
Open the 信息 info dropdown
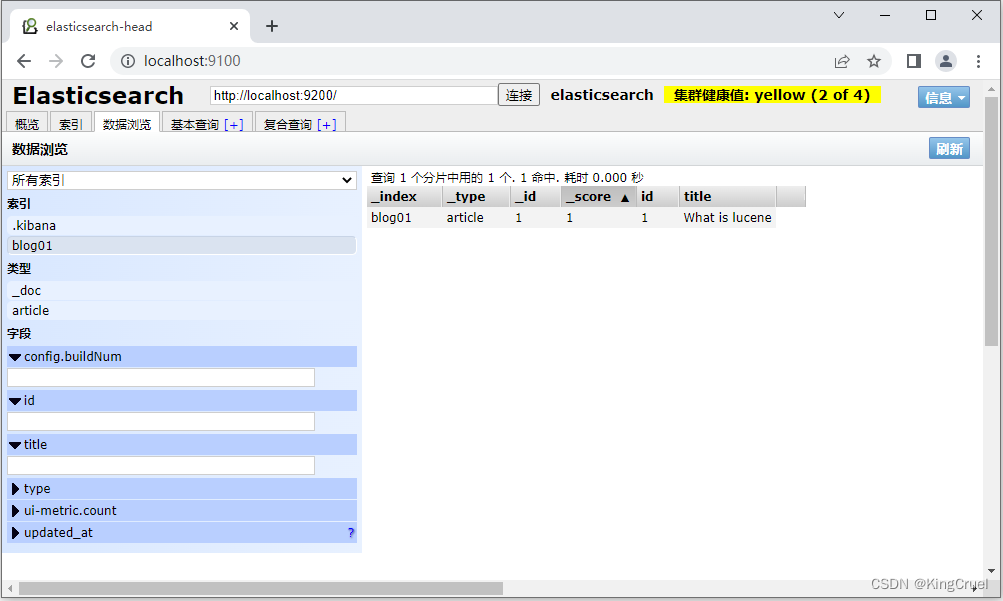pos(944,97)
